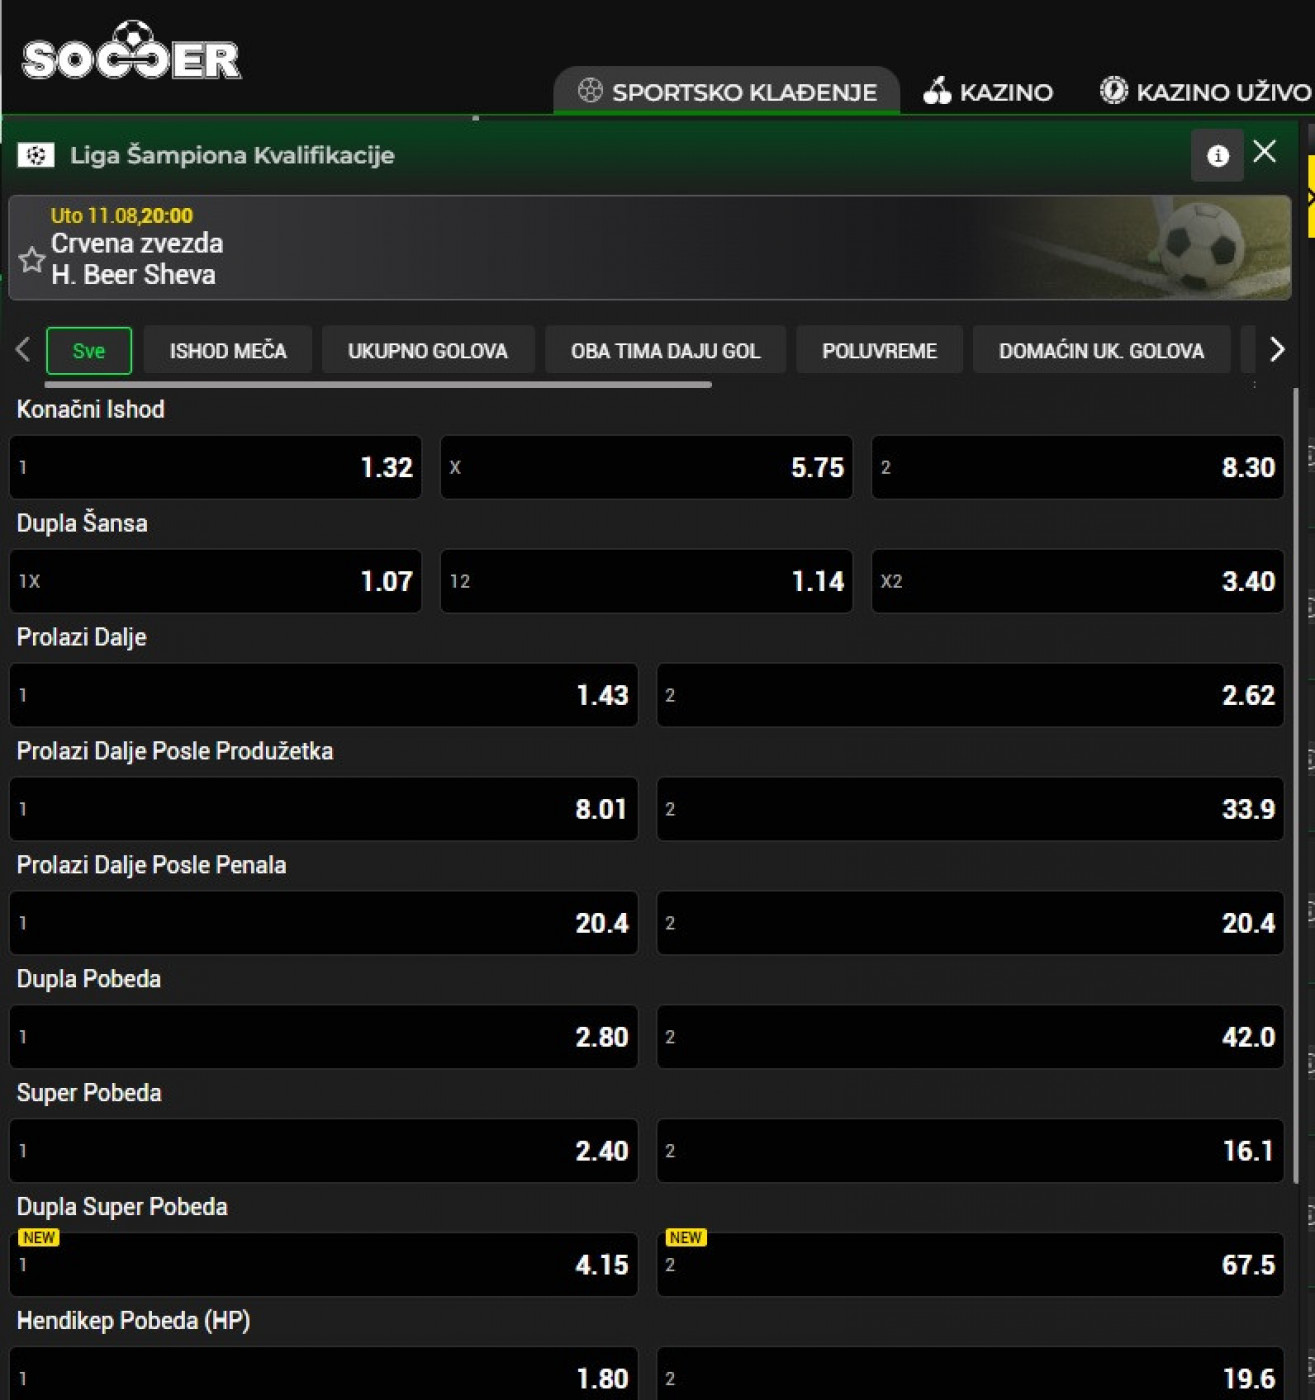Select the Sve markets tab
Viewport: 1315px width, 1400px height.
tap(89, 351)
